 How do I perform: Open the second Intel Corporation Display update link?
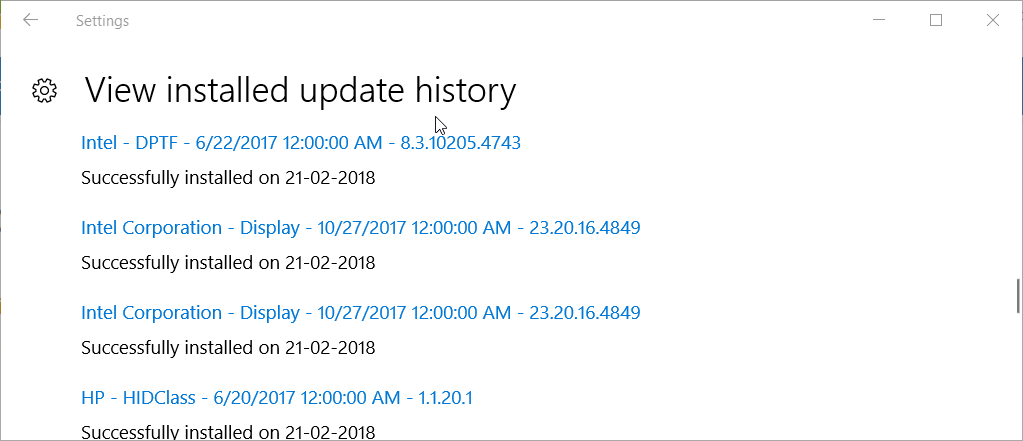tap(360, 313)
